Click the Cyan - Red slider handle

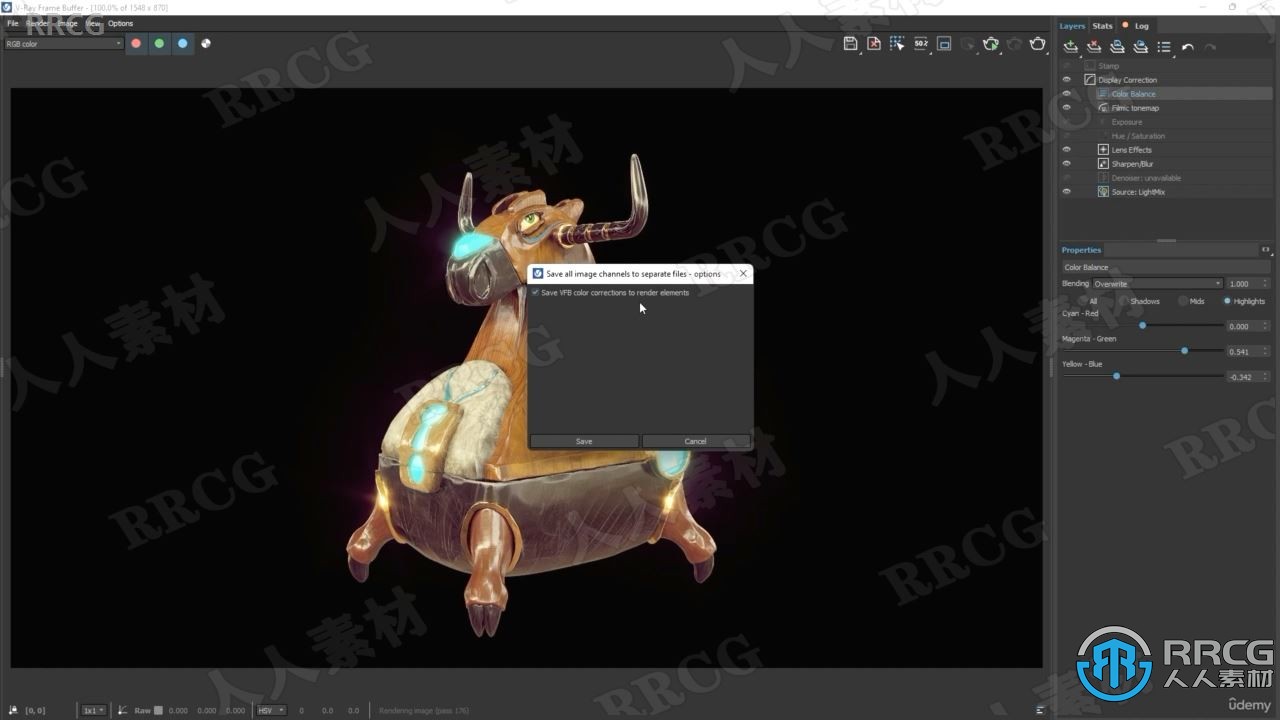click(x=1143, y=326)
